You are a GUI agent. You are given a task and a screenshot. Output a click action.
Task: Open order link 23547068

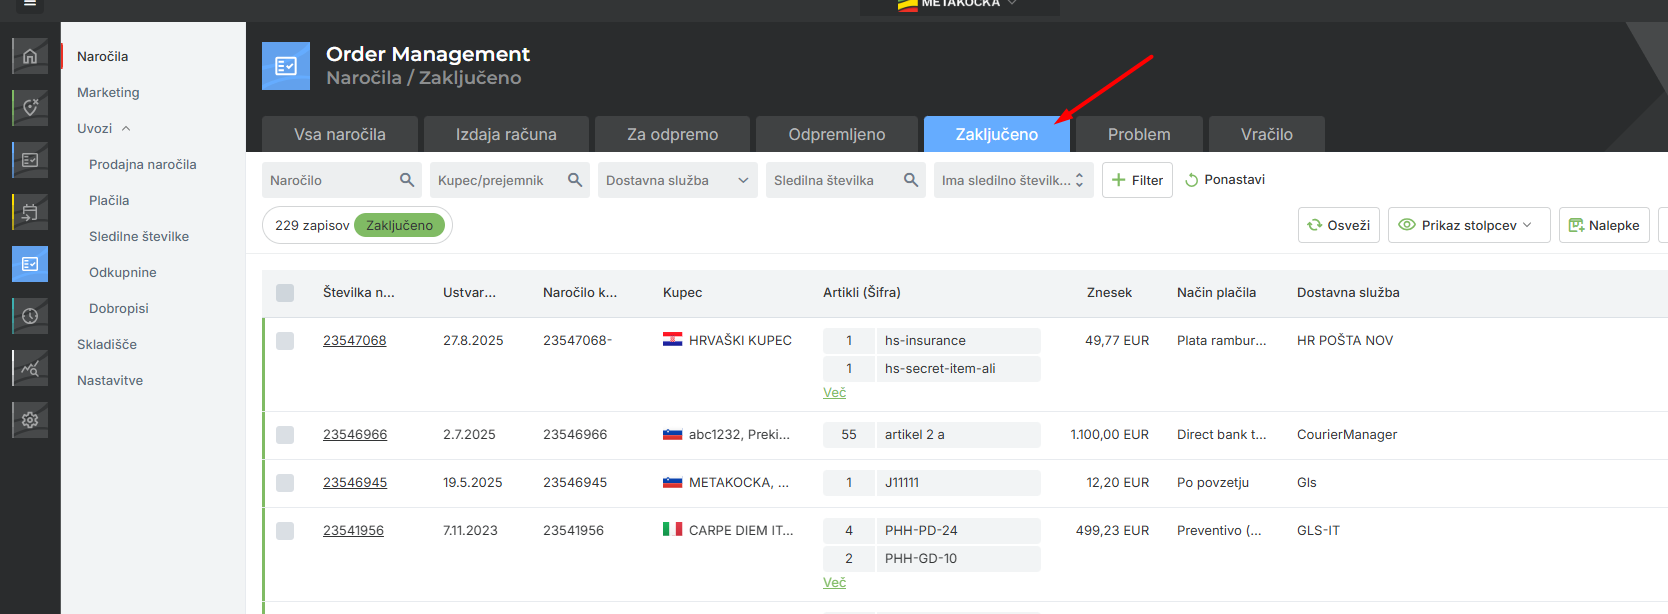coord(355,340)
